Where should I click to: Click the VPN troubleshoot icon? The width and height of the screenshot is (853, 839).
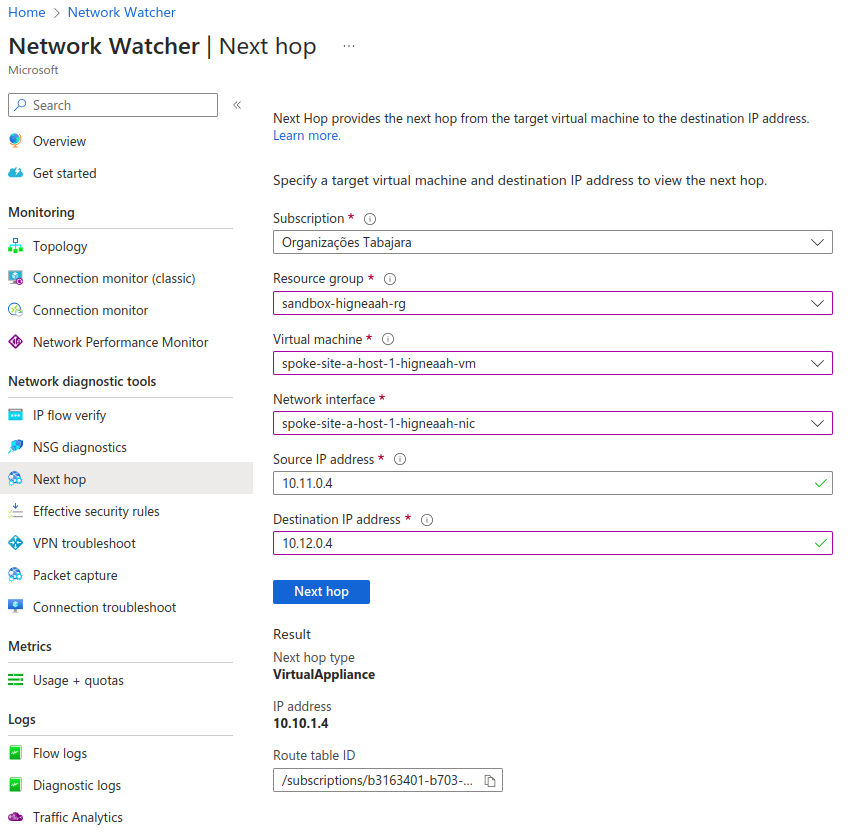point(15,543)
